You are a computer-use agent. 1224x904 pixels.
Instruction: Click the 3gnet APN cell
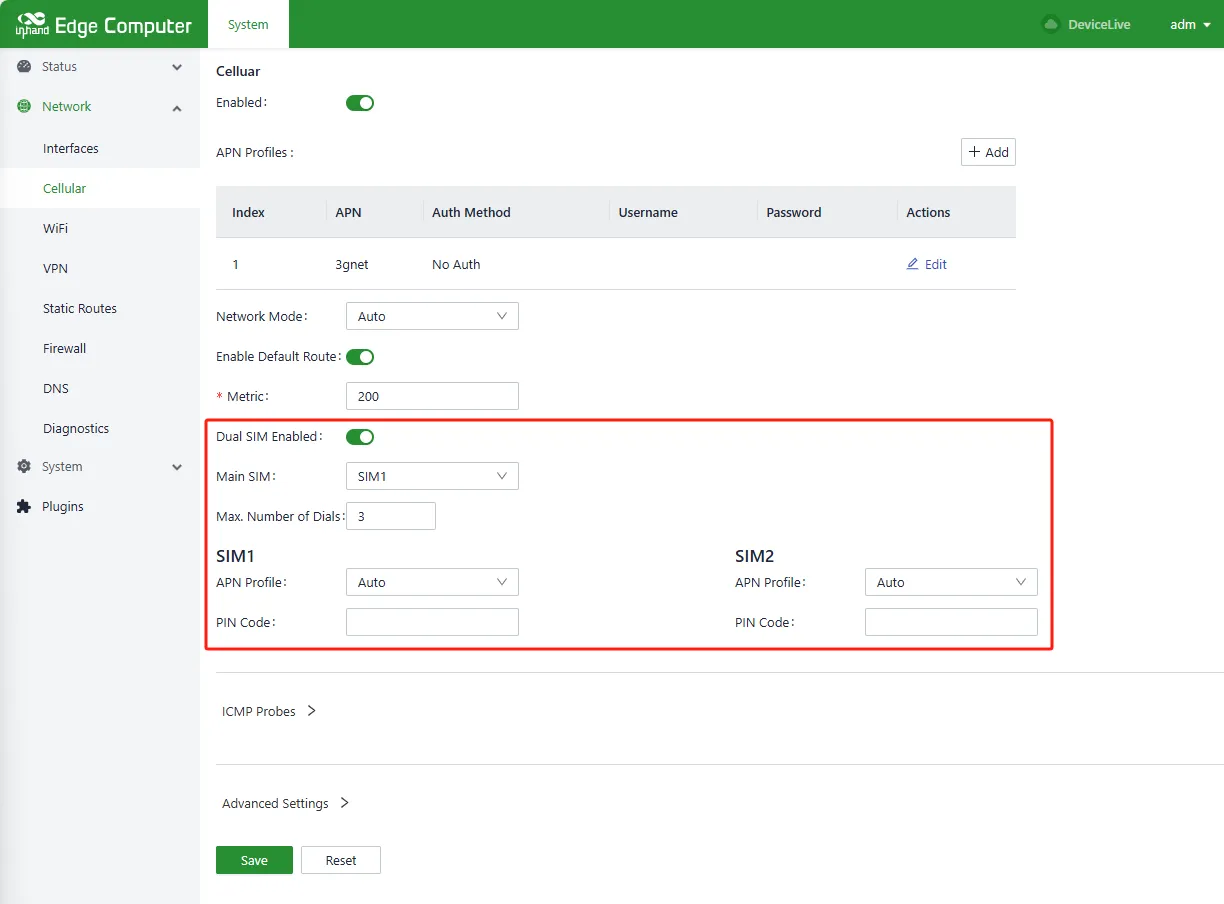click(352, 264)
